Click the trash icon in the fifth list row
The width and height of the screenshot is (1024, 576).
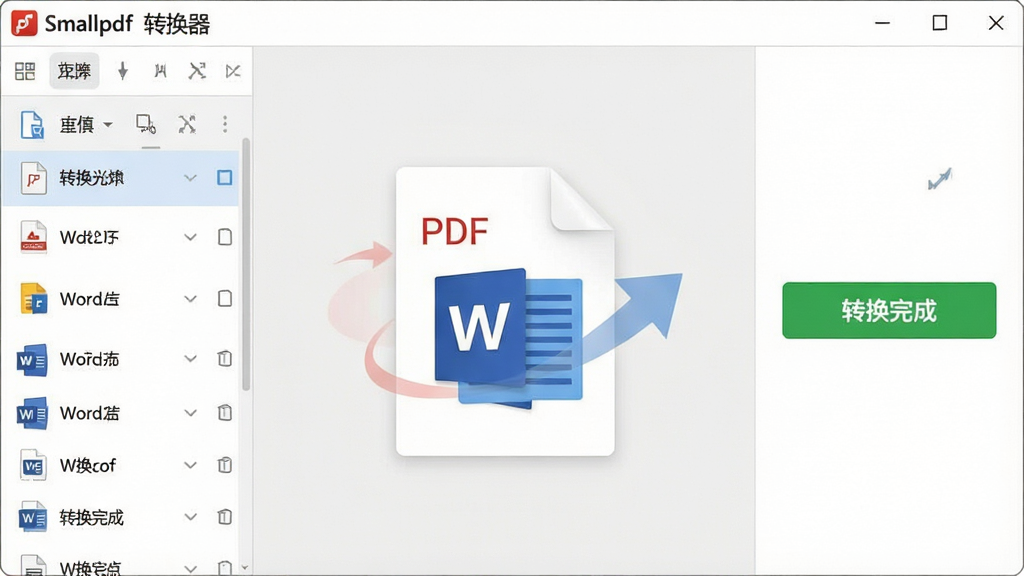[x=225, y=412]
